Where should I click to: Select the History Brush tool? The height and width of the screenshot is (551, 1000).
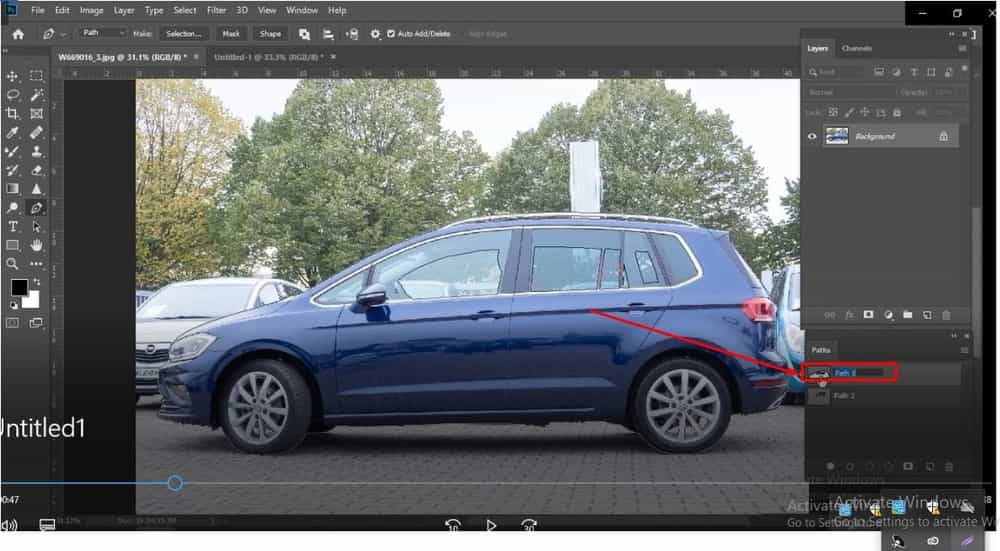[x=12, y=170]
